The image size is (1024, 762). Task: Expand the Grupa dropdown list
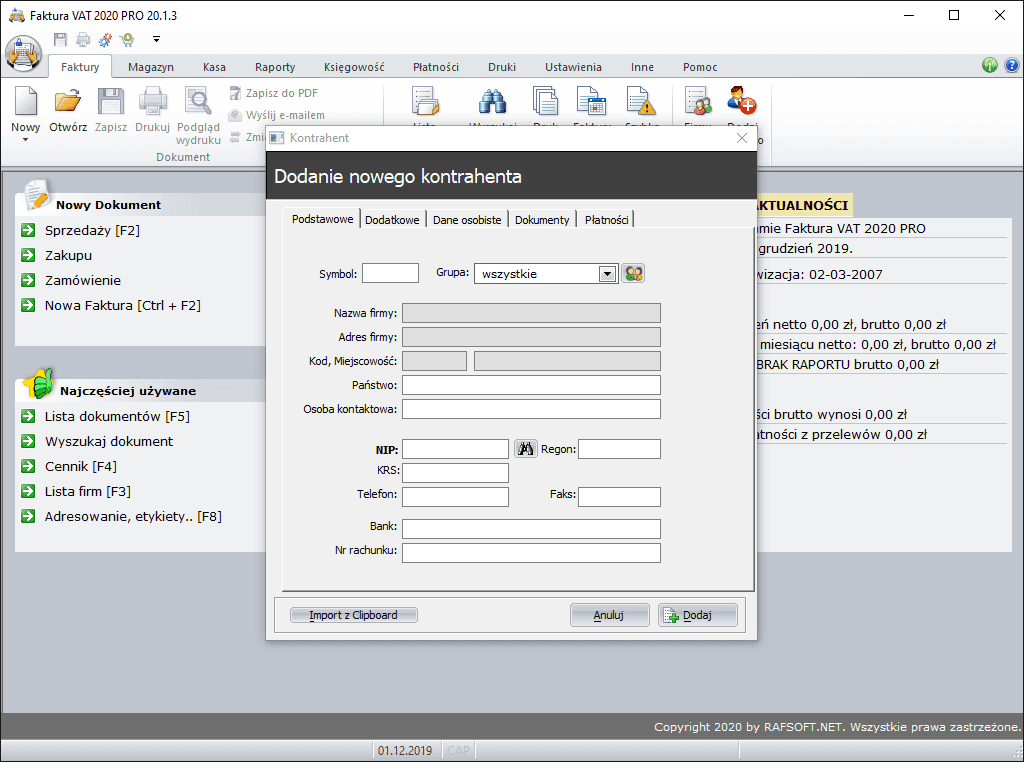coord(606,273)
